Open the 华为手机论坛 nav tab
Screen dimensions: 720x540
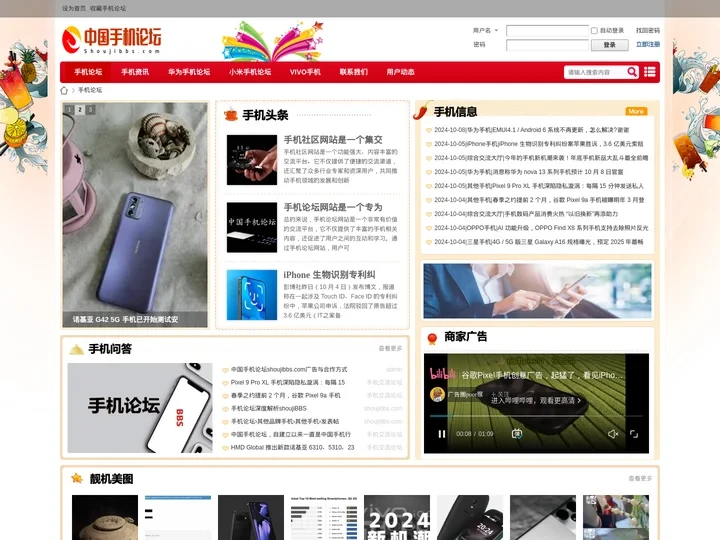pyautogui.click(x=189, y=72)
